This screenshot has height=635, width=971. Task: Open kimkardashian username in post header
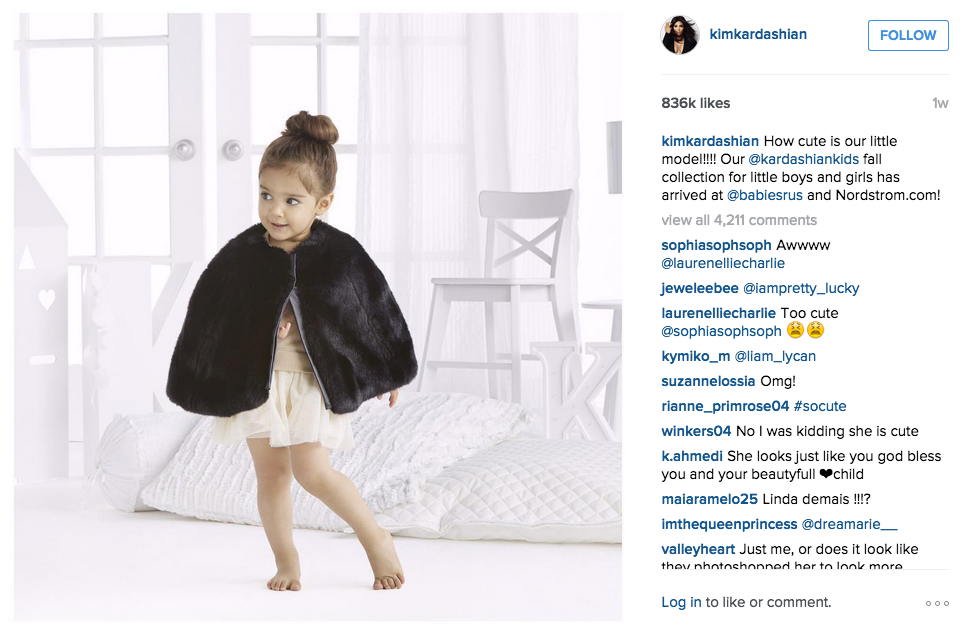click(758, 34)
